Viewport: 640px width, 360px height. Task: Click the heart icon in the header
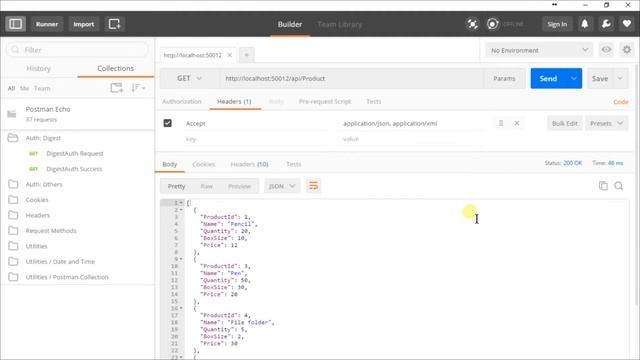[627, 24]
